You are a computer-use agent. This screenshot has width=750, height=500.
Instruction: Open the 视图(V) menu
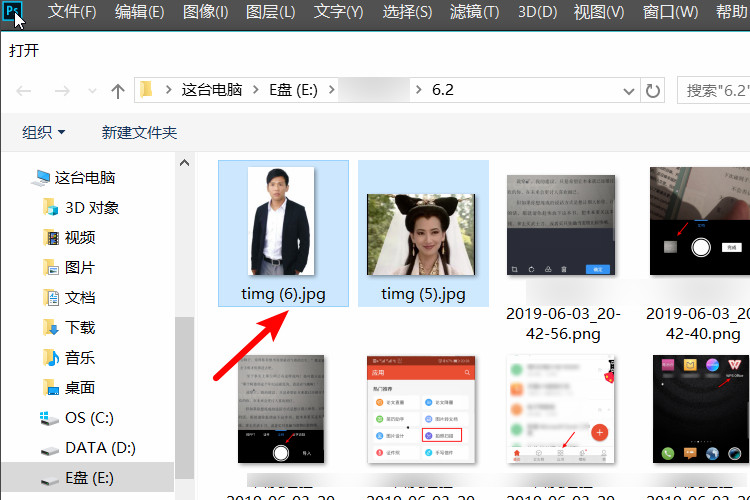[x=599, y=11]
